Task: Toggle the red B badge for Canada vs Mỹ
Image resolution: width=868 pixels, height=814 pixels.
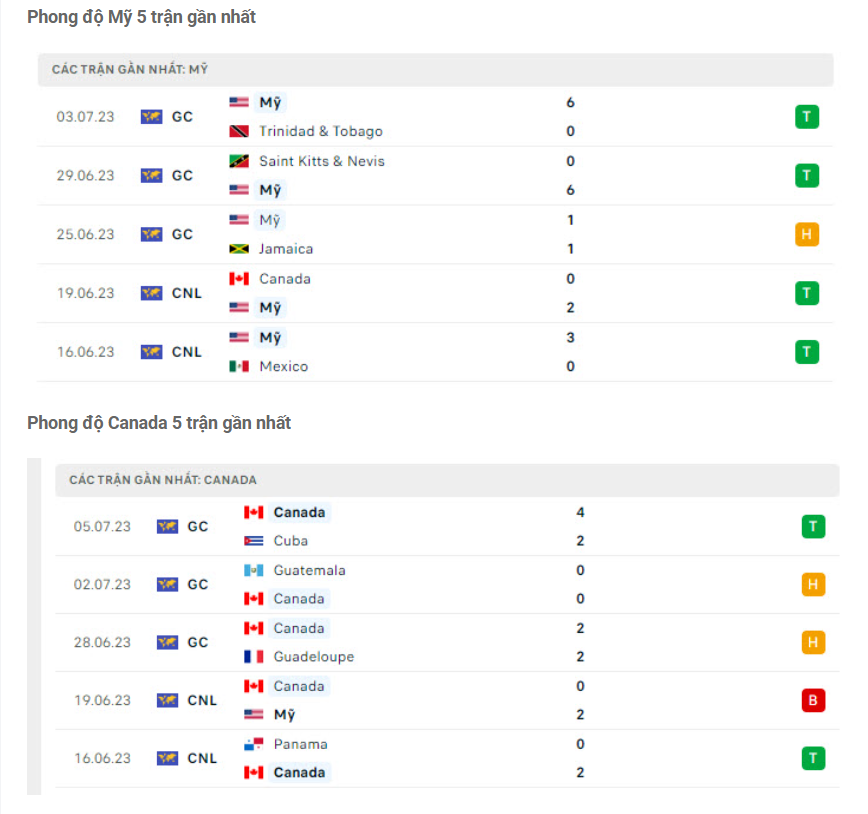Action: (x=813, y=700)
